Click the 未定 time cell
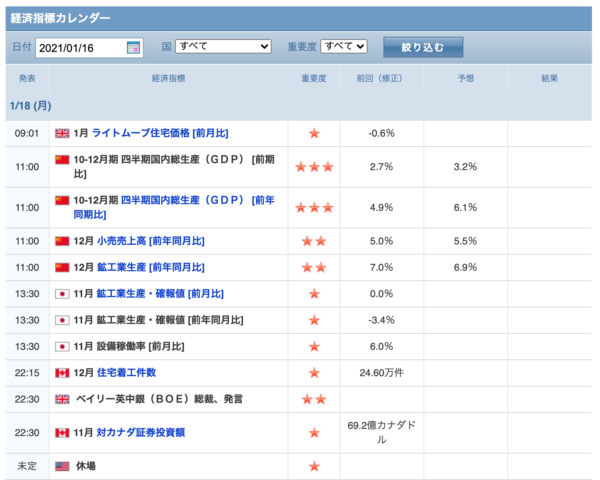This screenshot has width=600, height=480. (x=27, y=466)
